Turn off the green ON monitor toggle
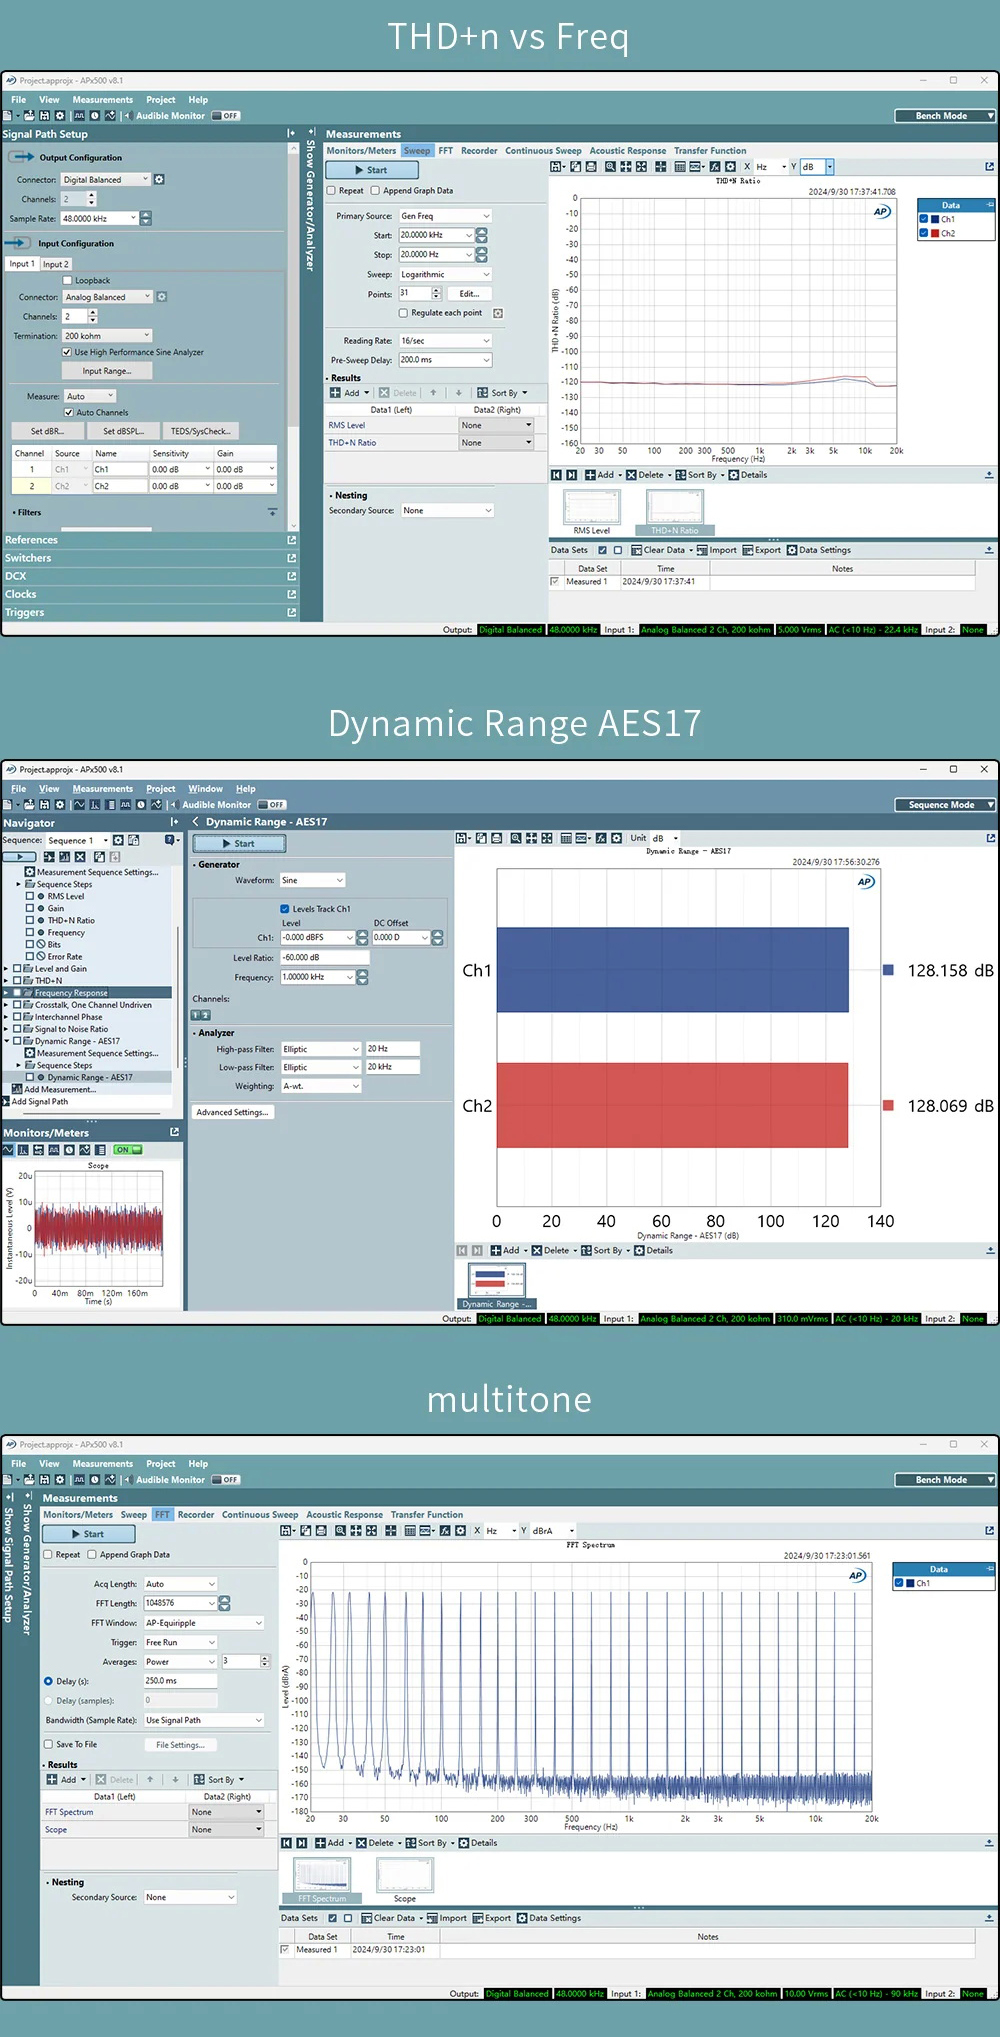1000x2037 pixels. (128, 1150)
